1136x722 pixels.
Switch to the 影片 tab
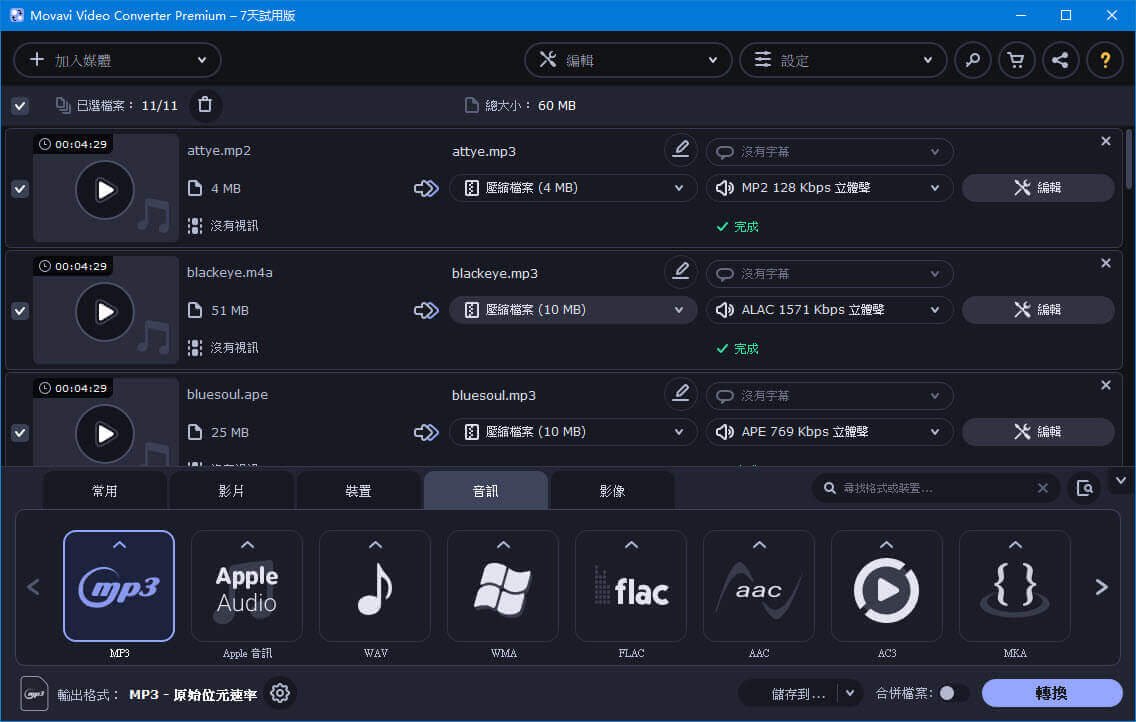[x=231, y=491]
